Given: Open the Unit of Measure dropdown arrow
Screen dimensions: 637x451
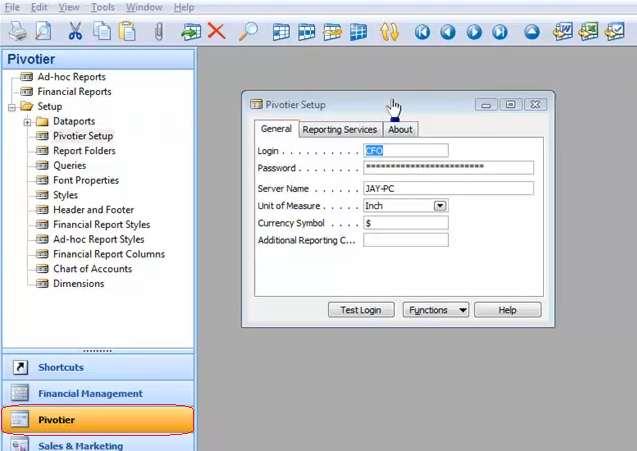Looking at the screenshot, I should coord(440,206).
